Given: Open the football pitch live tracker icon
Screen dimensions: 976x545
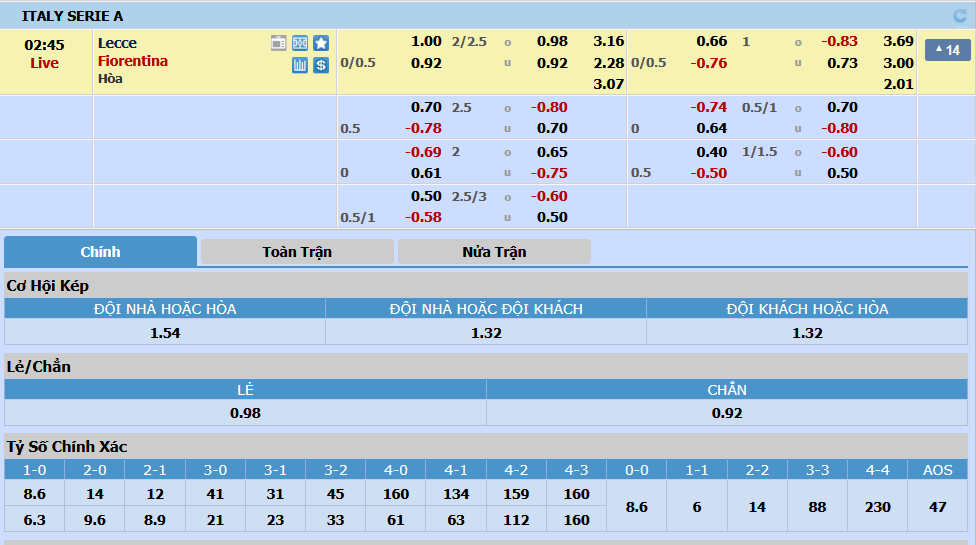Looking at the screenshot, I should tap(300, 43).
